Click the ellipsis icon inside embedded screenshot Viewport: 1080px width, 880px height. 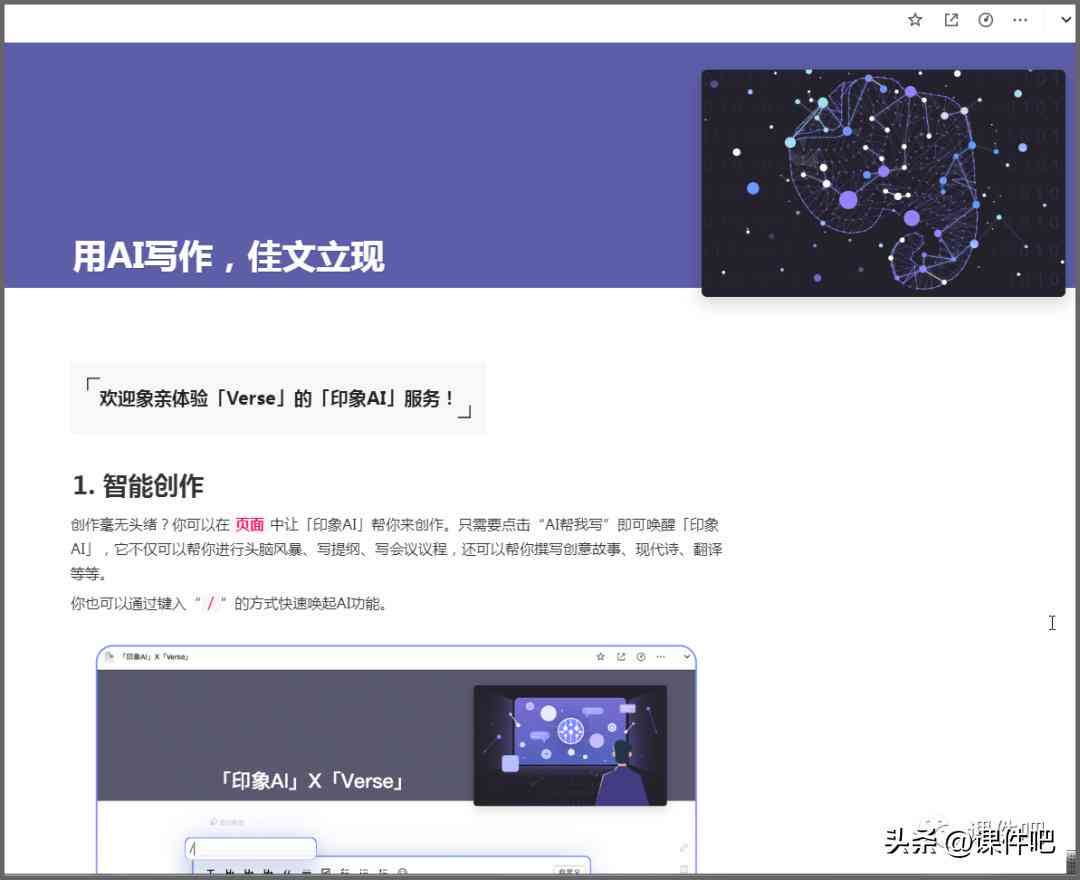coord(661,657)
